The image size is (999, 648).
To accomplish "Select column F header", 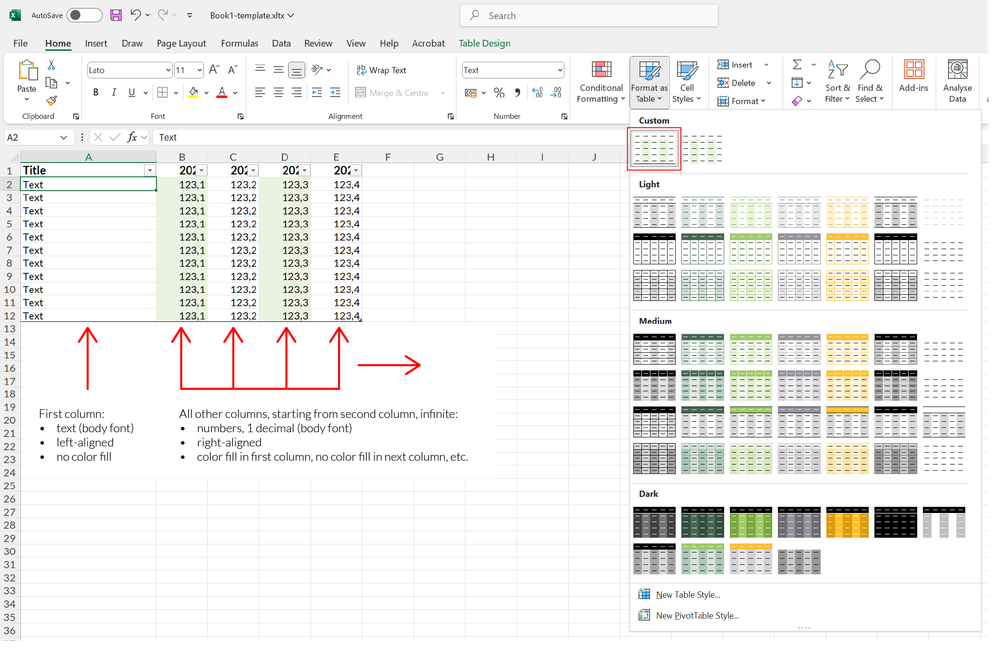I will click(387, 157).
